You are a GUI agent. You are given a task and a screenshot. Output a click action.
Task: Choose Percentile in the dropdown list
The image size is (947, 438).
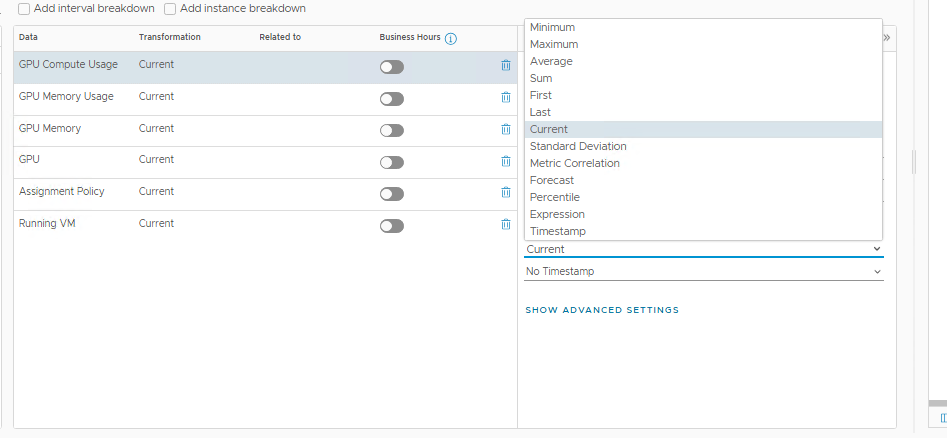pyautogui.click(x=554, y=197)
